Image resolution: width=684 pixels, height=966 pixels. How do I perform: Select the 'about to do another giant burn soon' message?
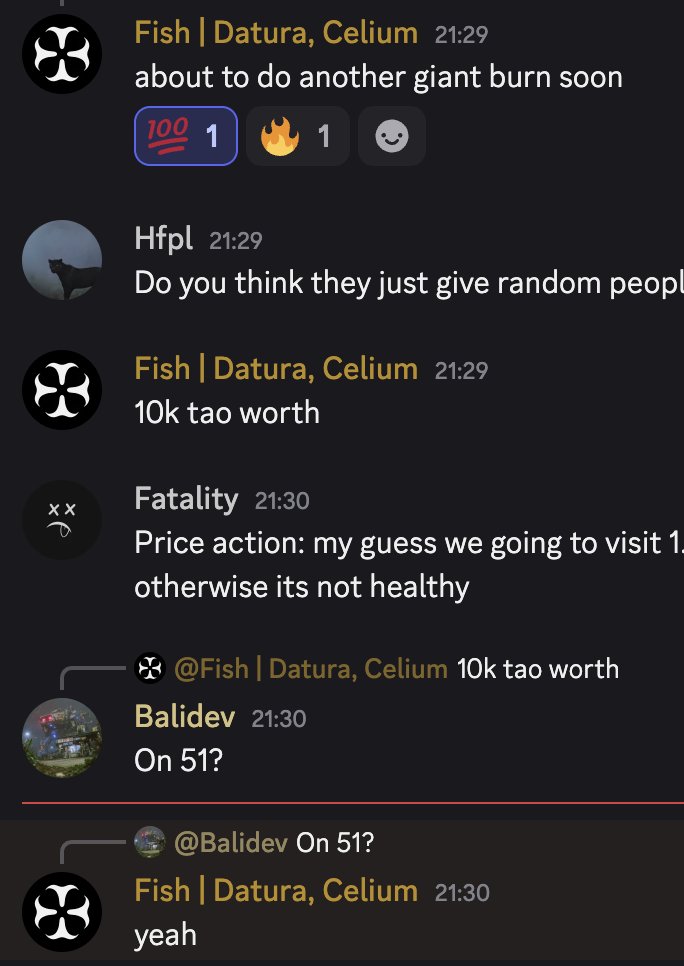378,78
